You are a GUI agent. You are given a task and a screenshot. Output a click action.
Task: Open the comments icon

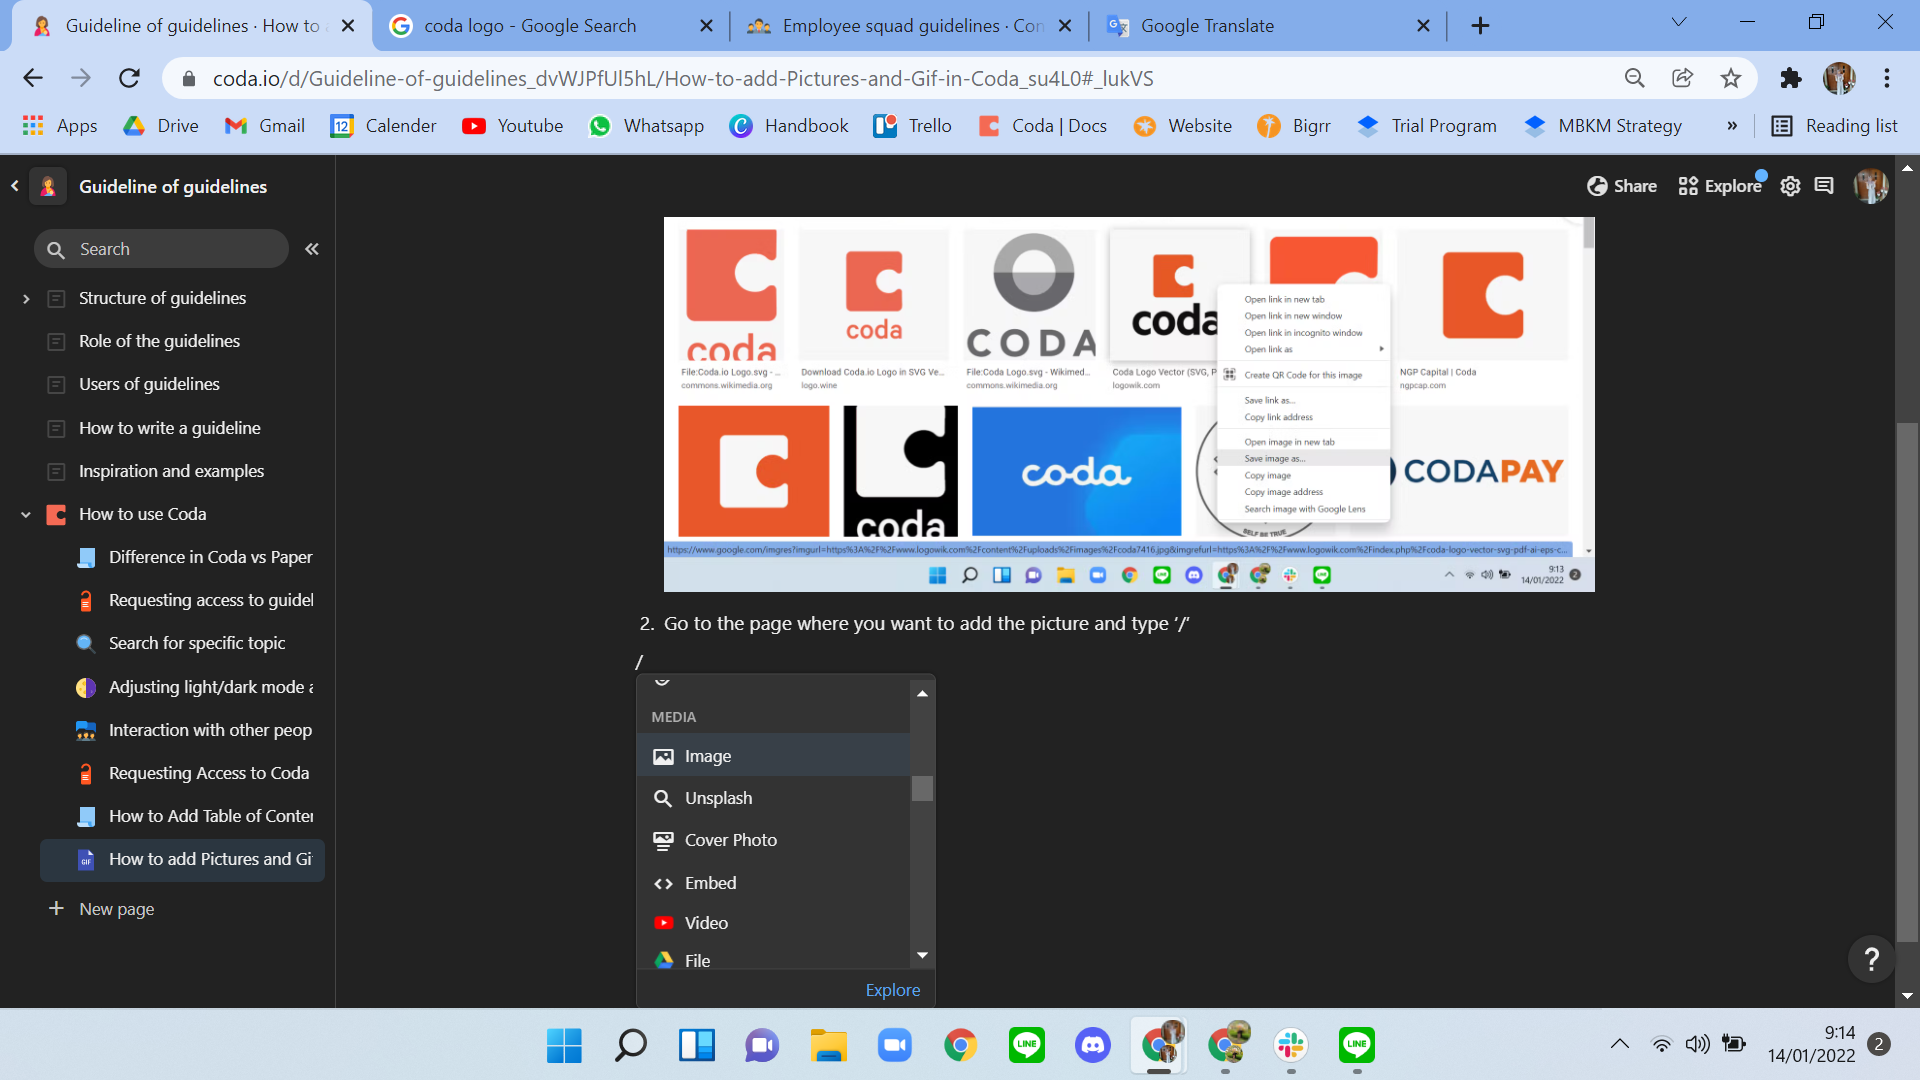click(1824, 186)
